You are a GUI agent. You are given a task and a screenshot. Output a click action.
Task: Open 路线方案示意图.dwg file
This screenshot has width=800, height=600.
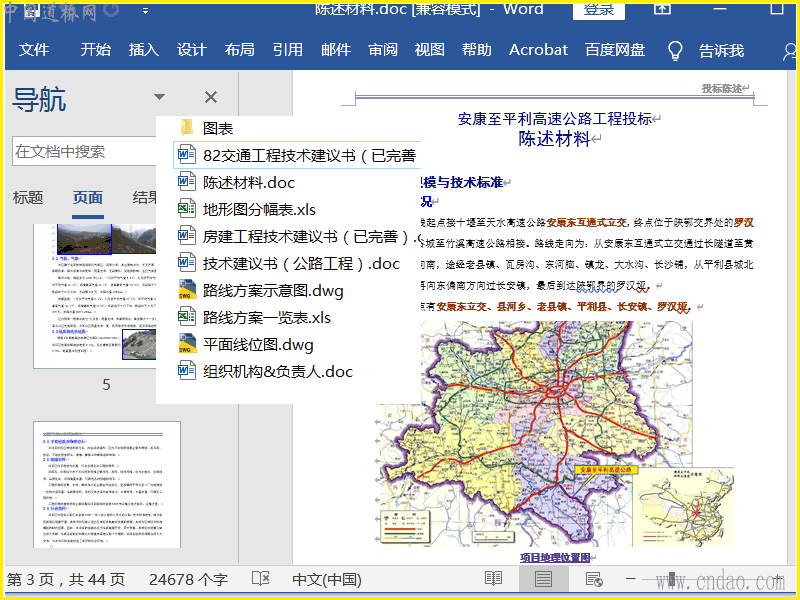273,291
